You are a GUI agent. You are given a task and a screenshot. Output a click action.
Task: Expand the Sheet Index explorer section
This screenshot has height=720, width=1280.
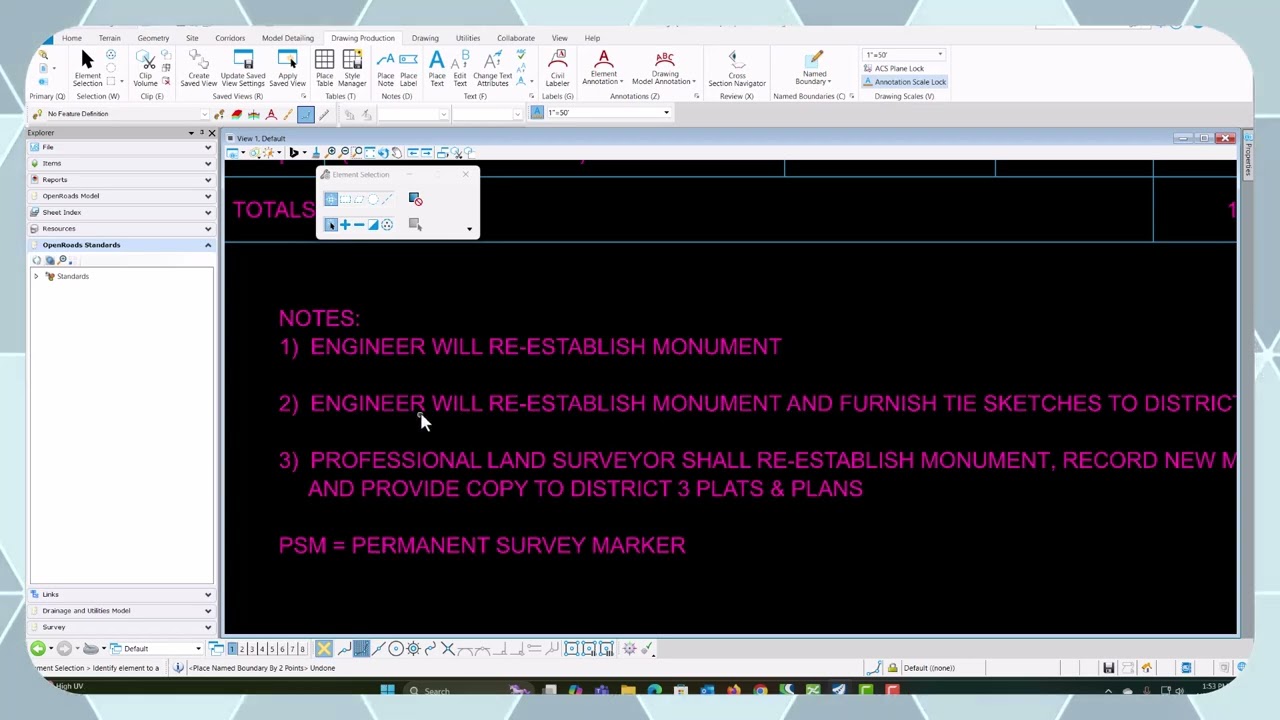point(121,212)
